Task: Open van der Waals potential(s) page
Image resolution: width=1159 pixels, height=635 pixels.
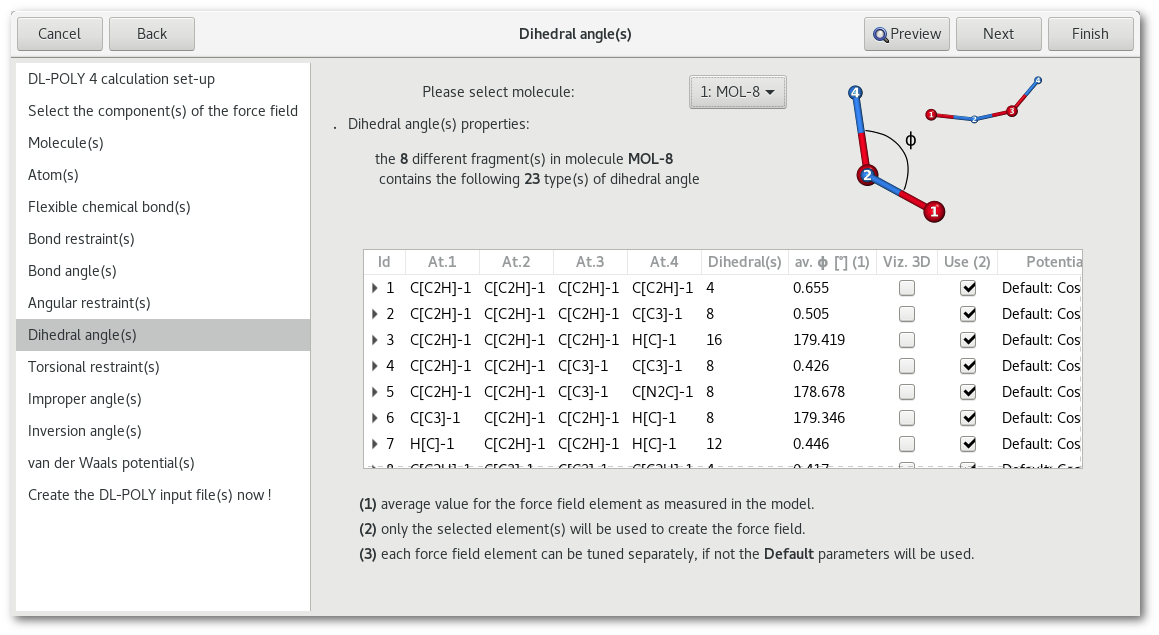Action: pos(111,463)
